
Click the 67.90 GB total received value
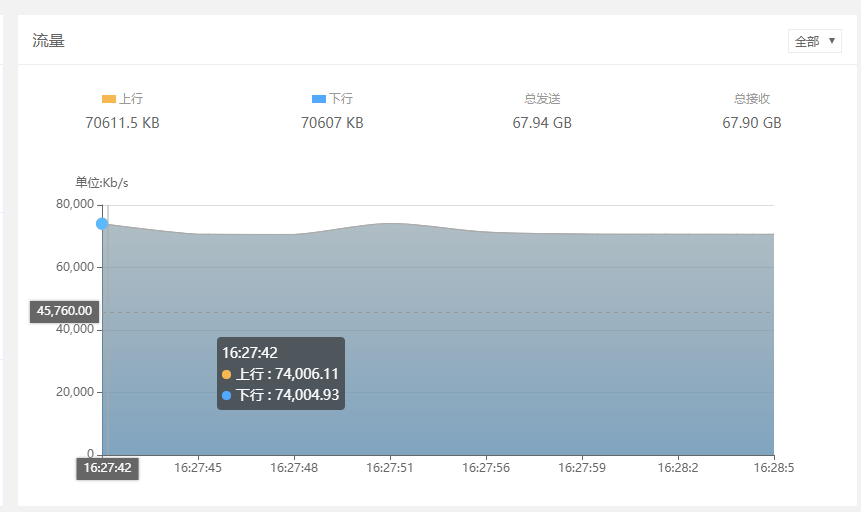752,123
